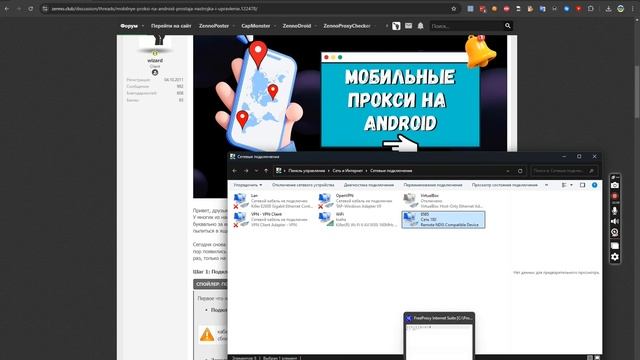Screen dimensions: 640x360
Task: Open the Chrome three-dot menu
Action: [633, 9]
